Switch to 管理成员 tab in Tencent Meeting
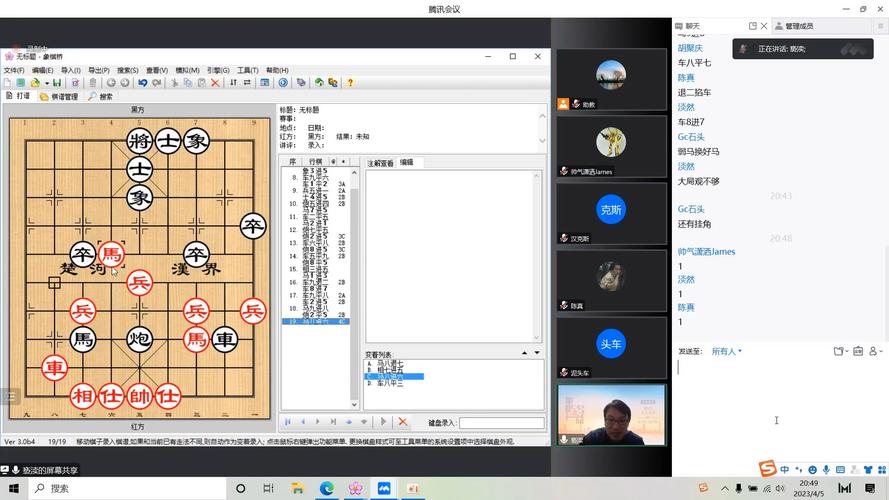This screenshot has height=500, width=889. [x=794, y=26]
